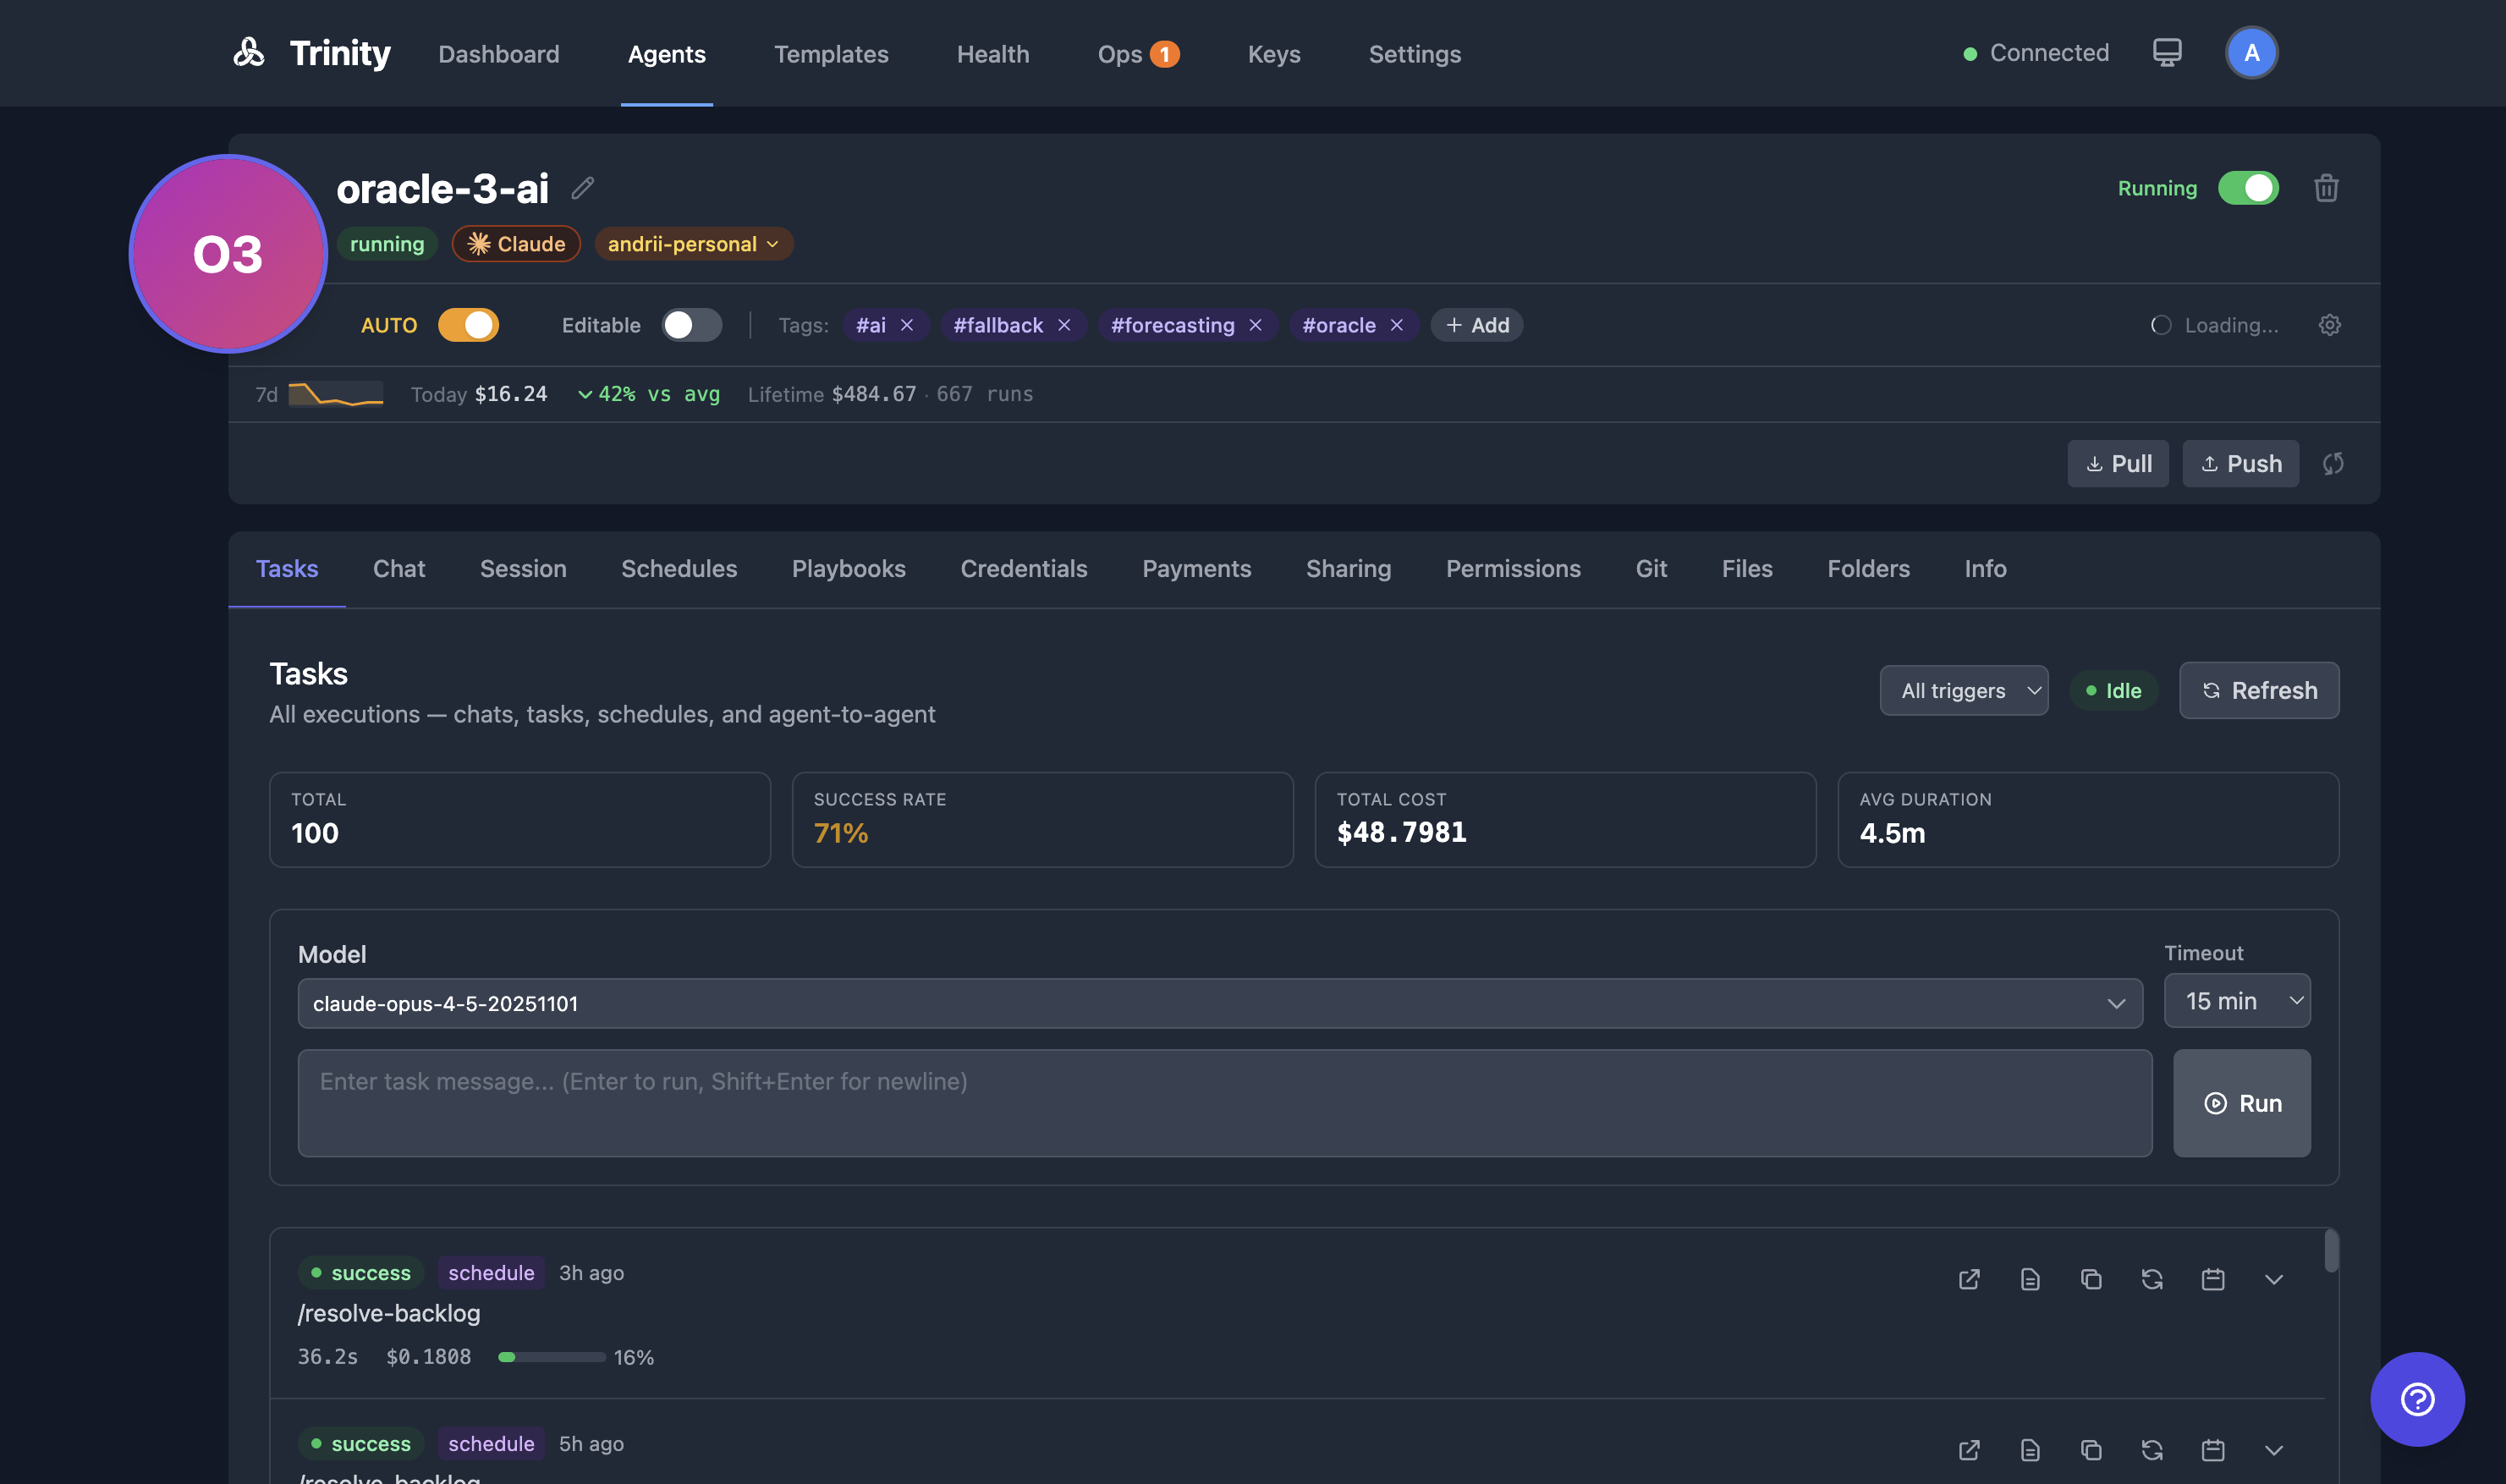
Task: Open 5h ago task in new window
Action: coord(1968,1450)
